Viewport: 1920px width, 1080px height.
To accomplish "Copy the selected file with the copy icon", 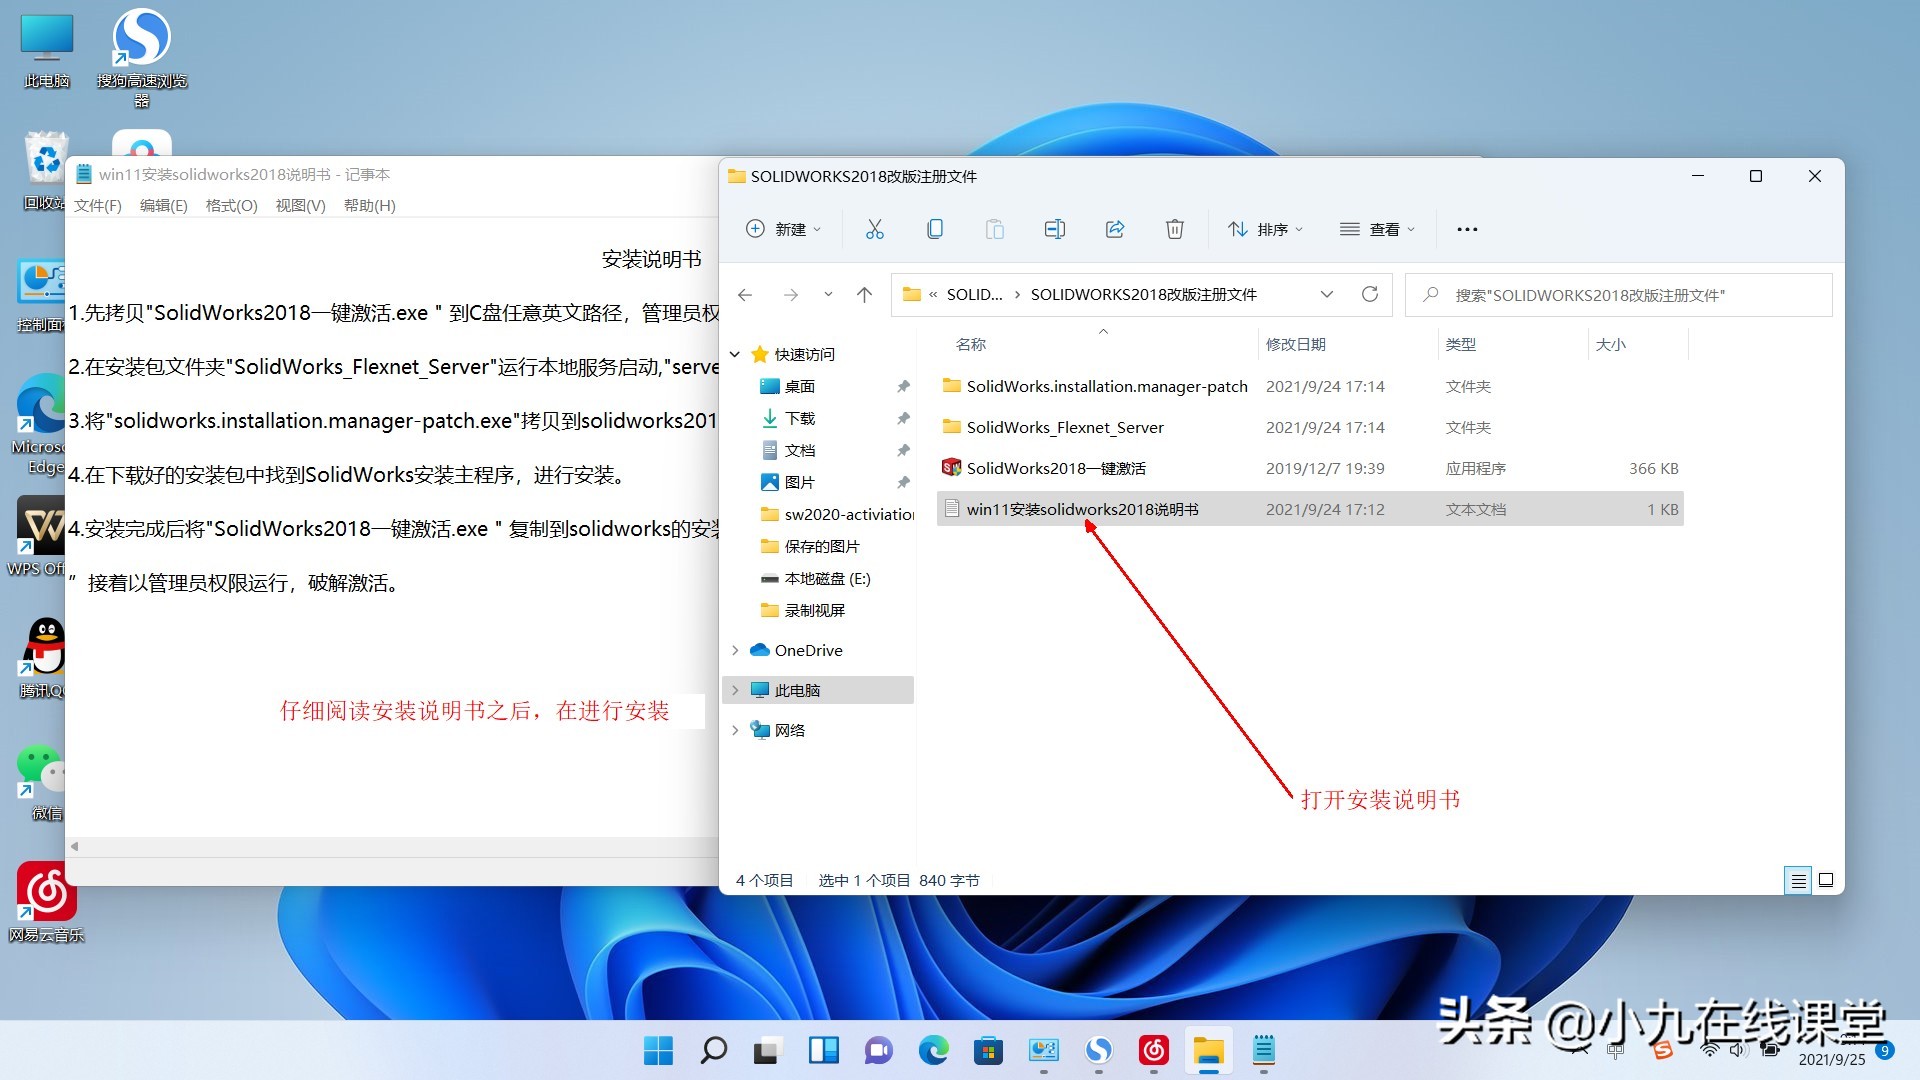I will coord(935,229).
